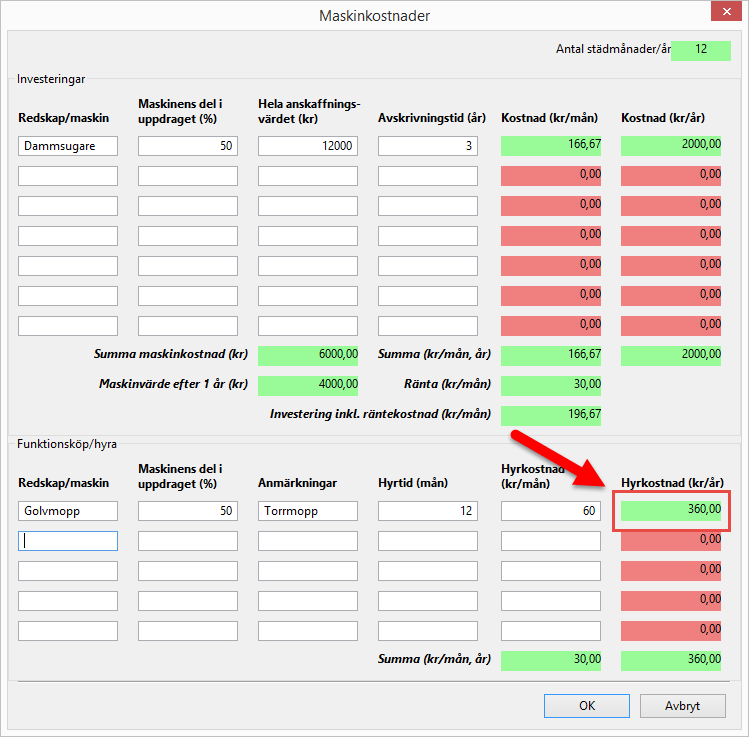Click the Avbryt button
This screenshot has width=749, height=737.
(682, 705)
